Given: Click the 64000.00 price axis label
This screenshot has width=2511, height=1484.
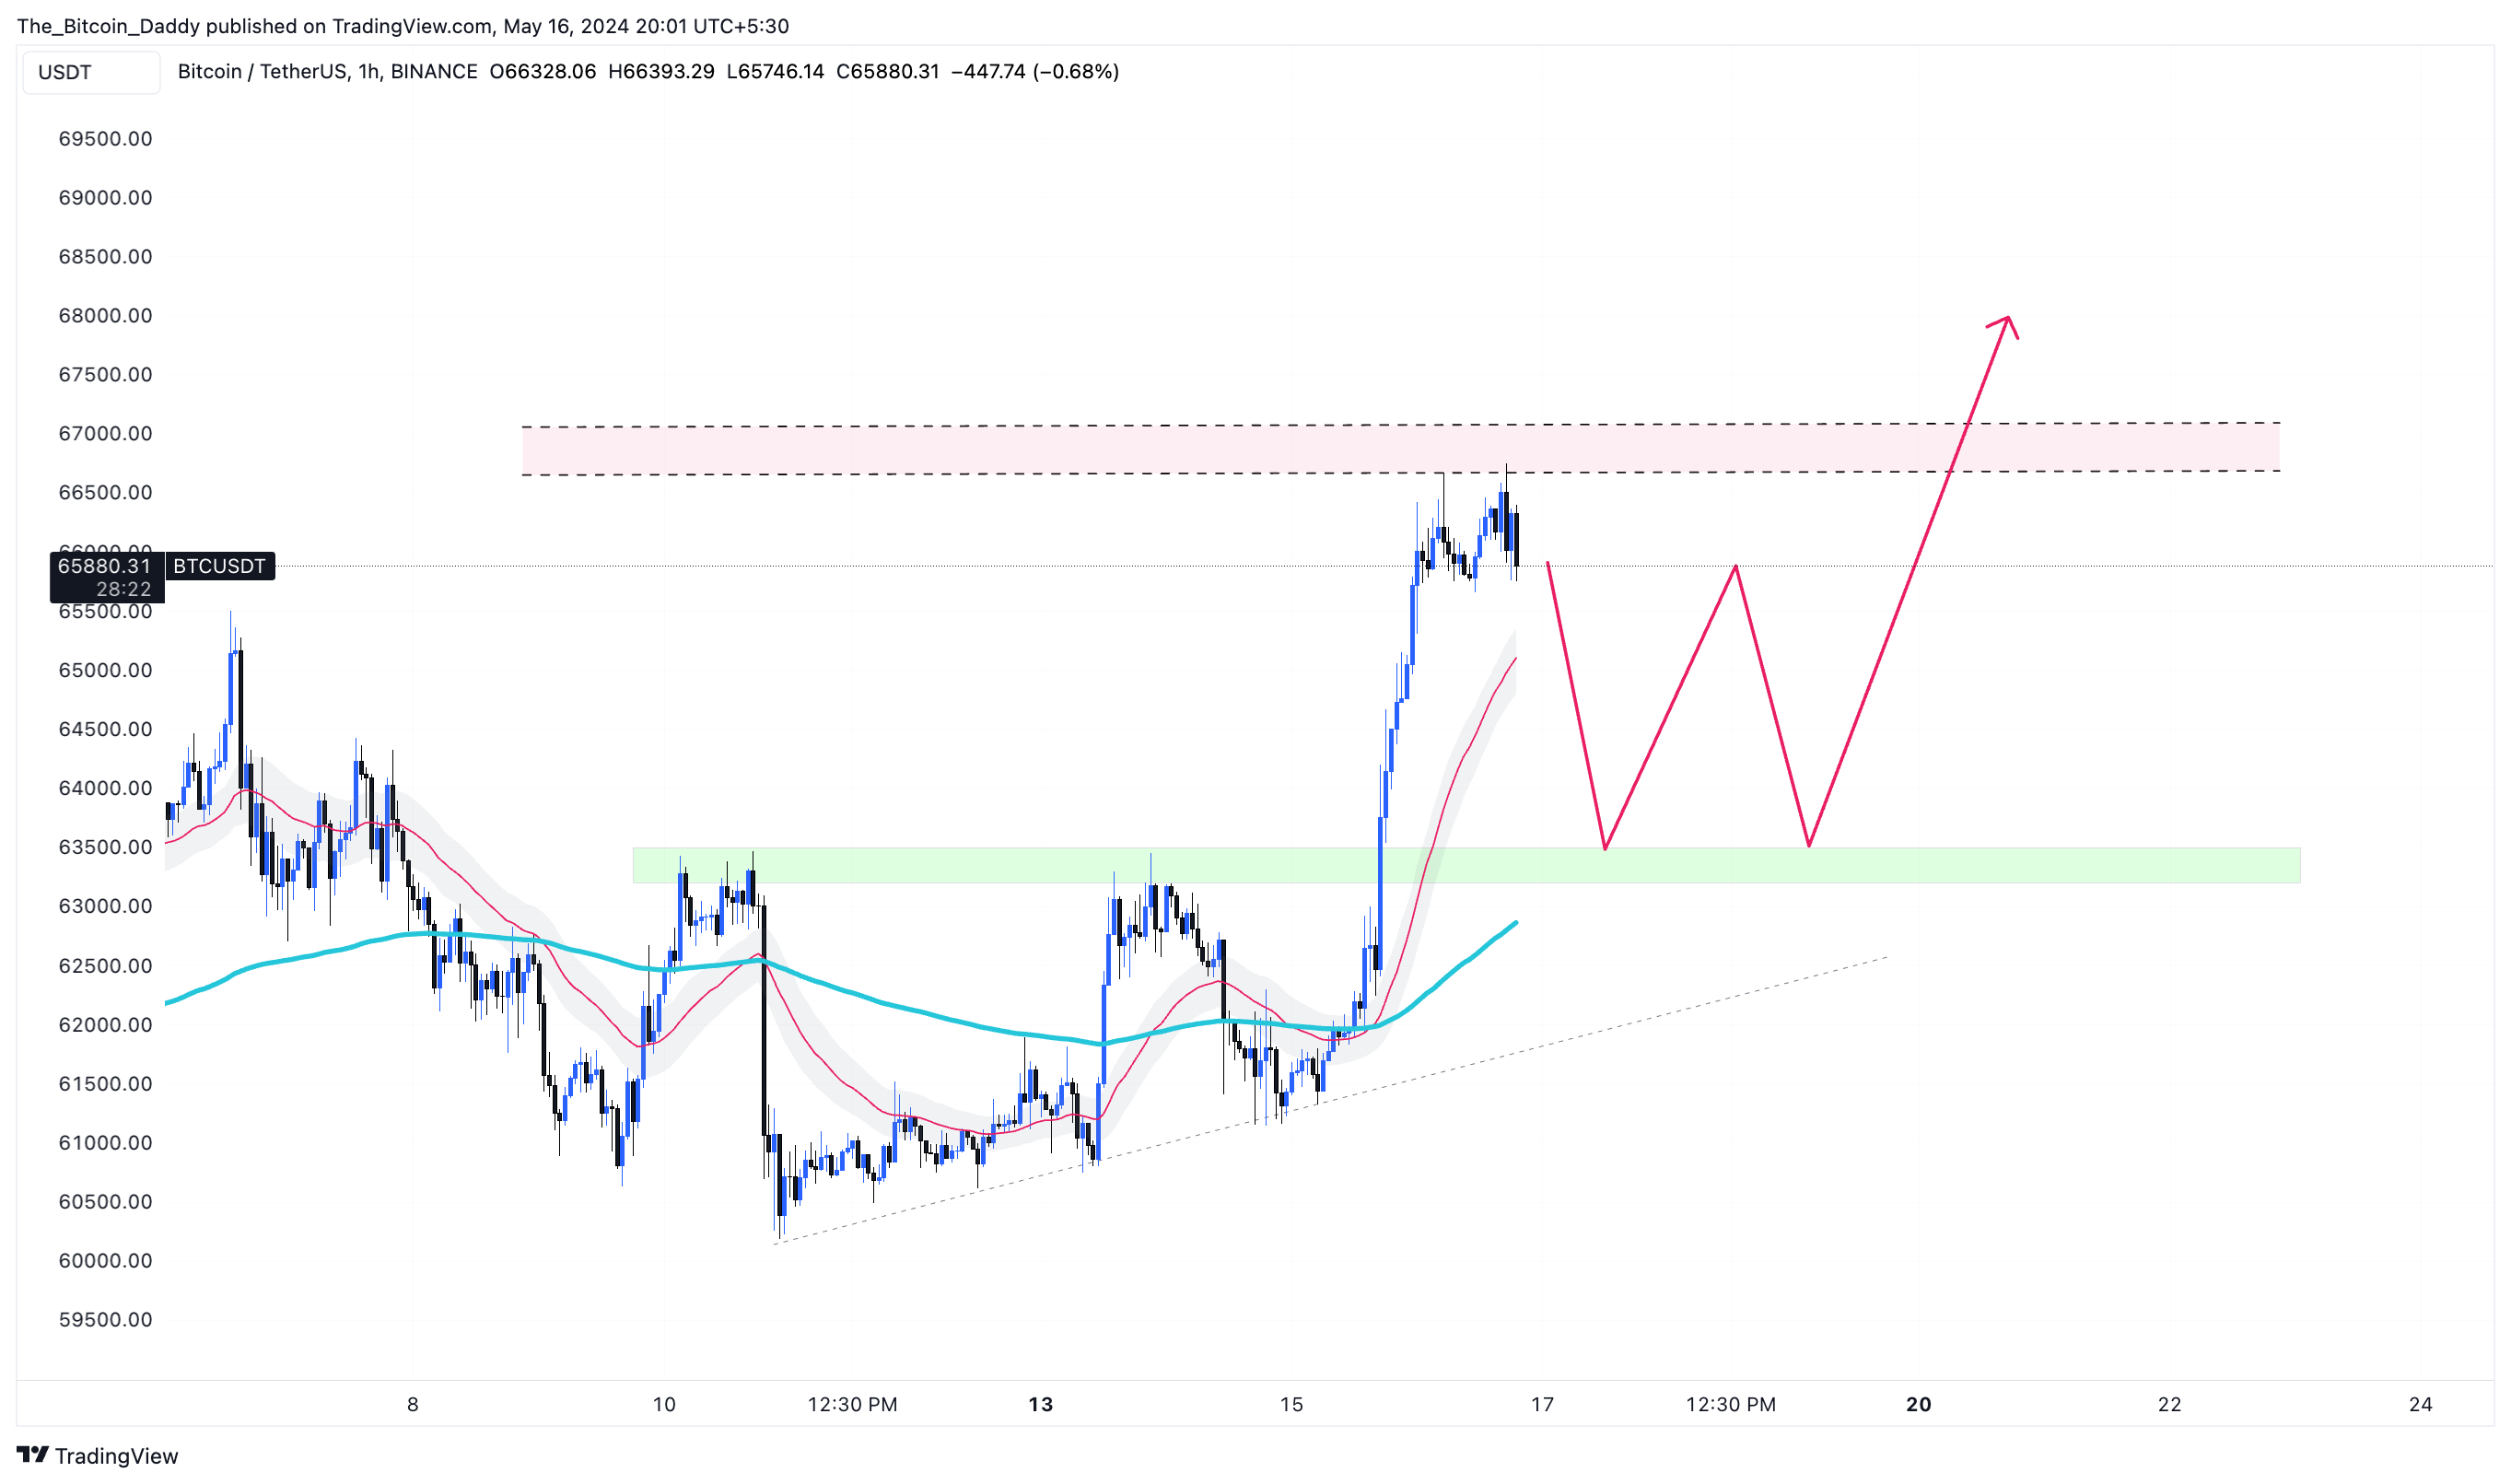Looking at the screenshot, I should coord(106,788).
